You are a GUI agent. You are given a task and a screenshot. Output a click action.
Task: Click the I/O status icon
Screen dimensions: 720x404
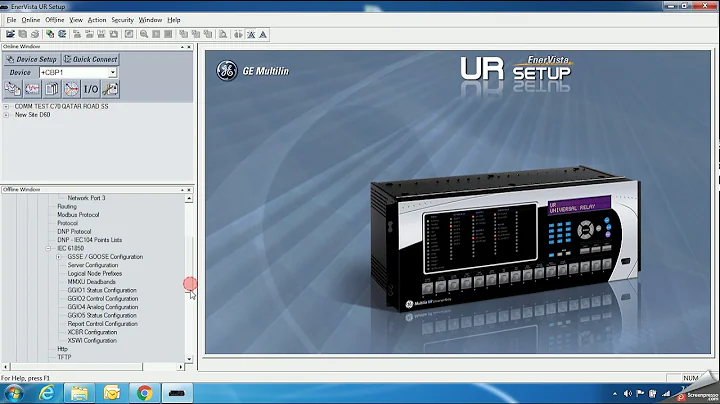coord(90,89)
